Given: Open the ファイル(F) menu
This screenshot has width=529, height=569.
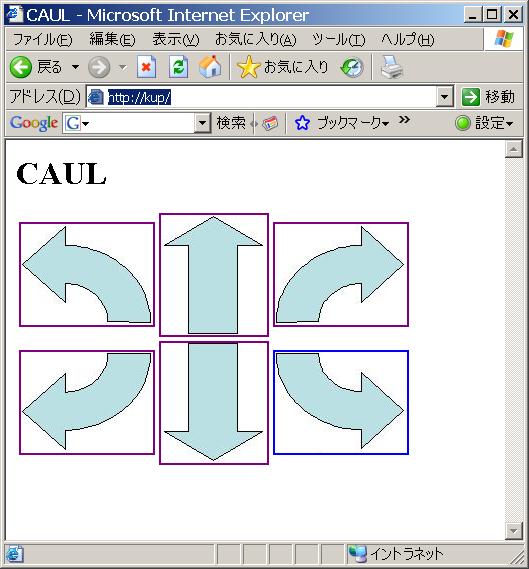Looking at the screenshot, I should tap(42, 39).
